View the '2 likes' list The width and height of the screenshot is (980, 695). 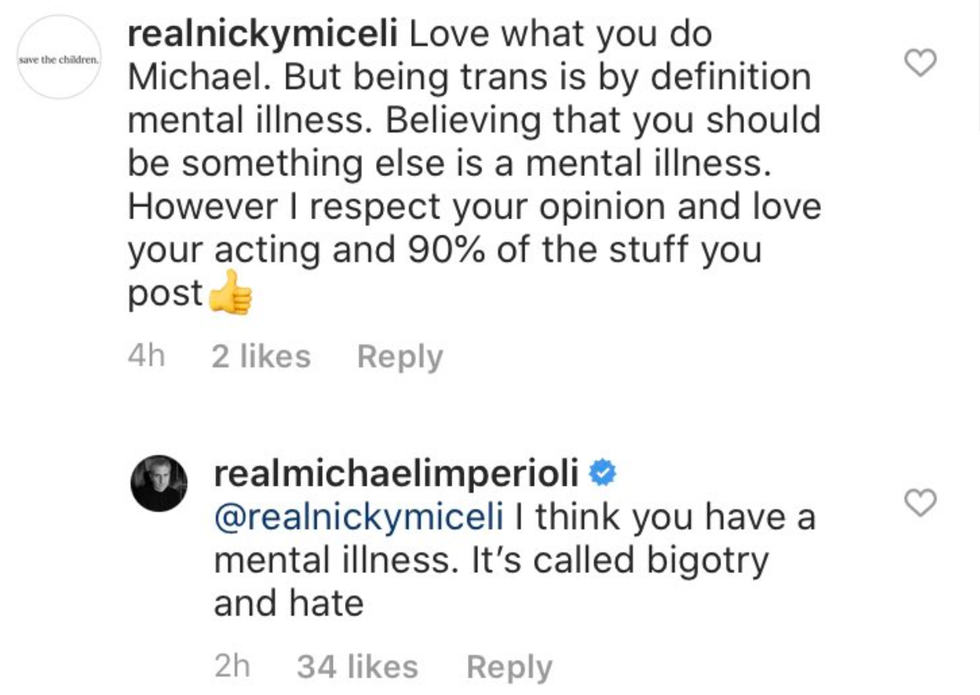click(x=261, y=357)
